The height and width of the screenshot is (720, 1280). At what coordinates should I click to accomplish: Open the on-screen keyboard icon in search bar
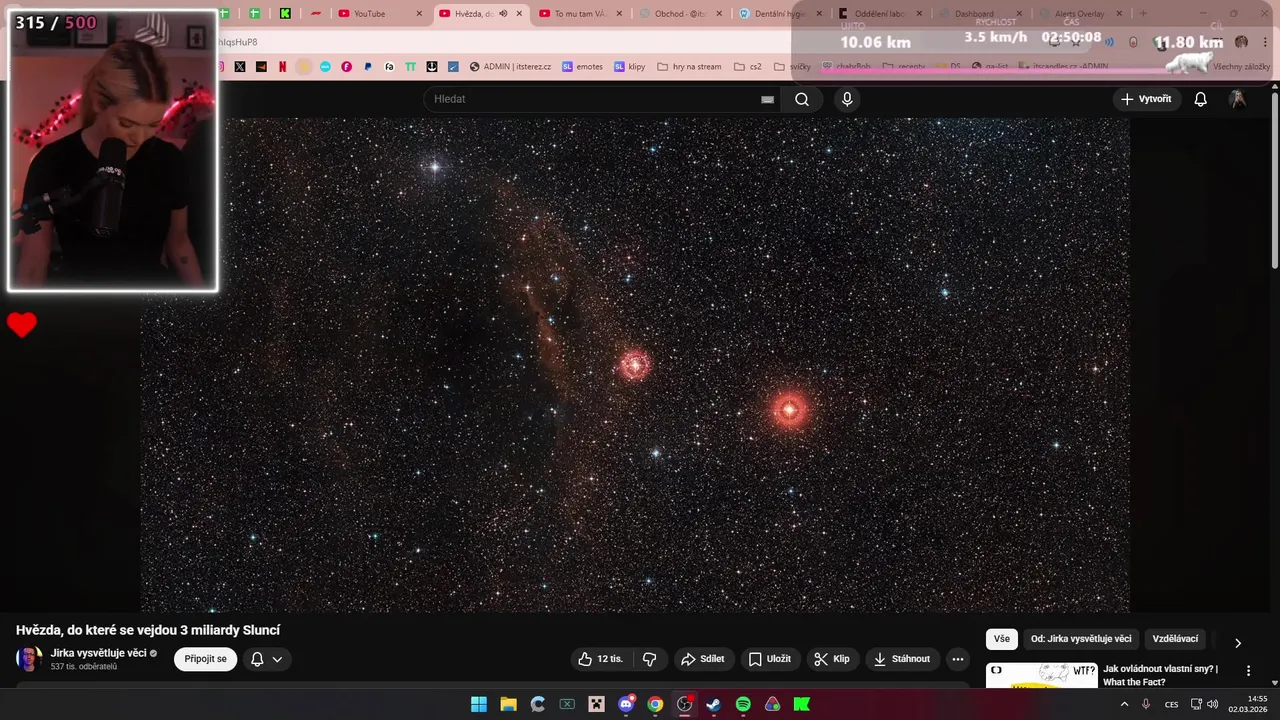pyautogui.click(x=767, y=99)
